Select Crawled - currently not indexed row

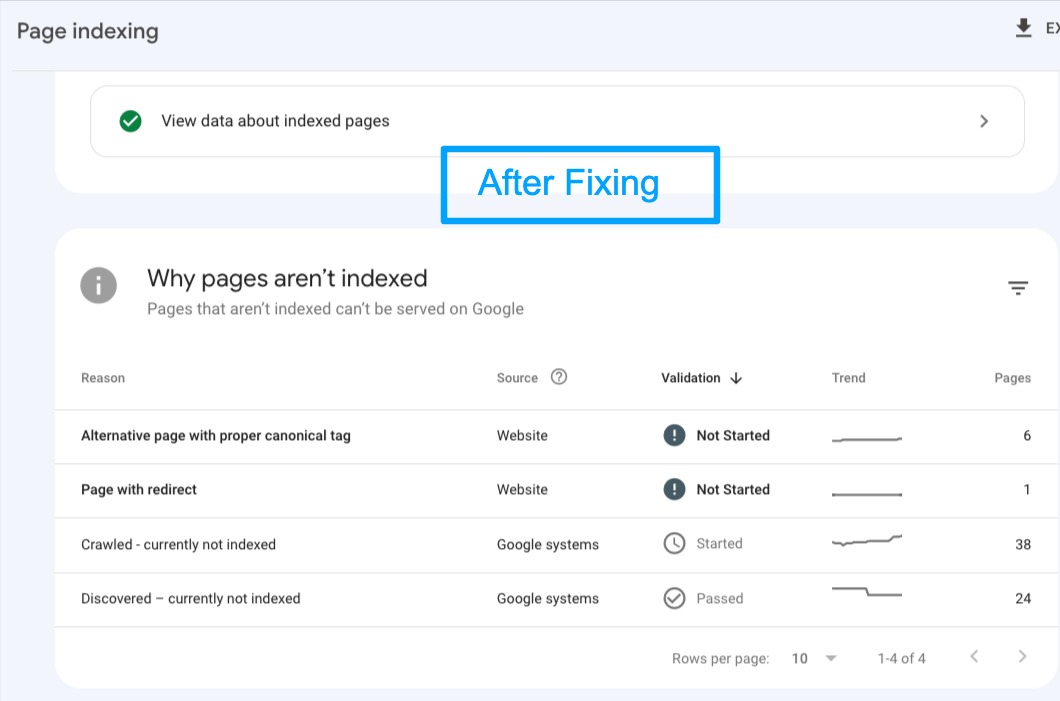point(178,544)
